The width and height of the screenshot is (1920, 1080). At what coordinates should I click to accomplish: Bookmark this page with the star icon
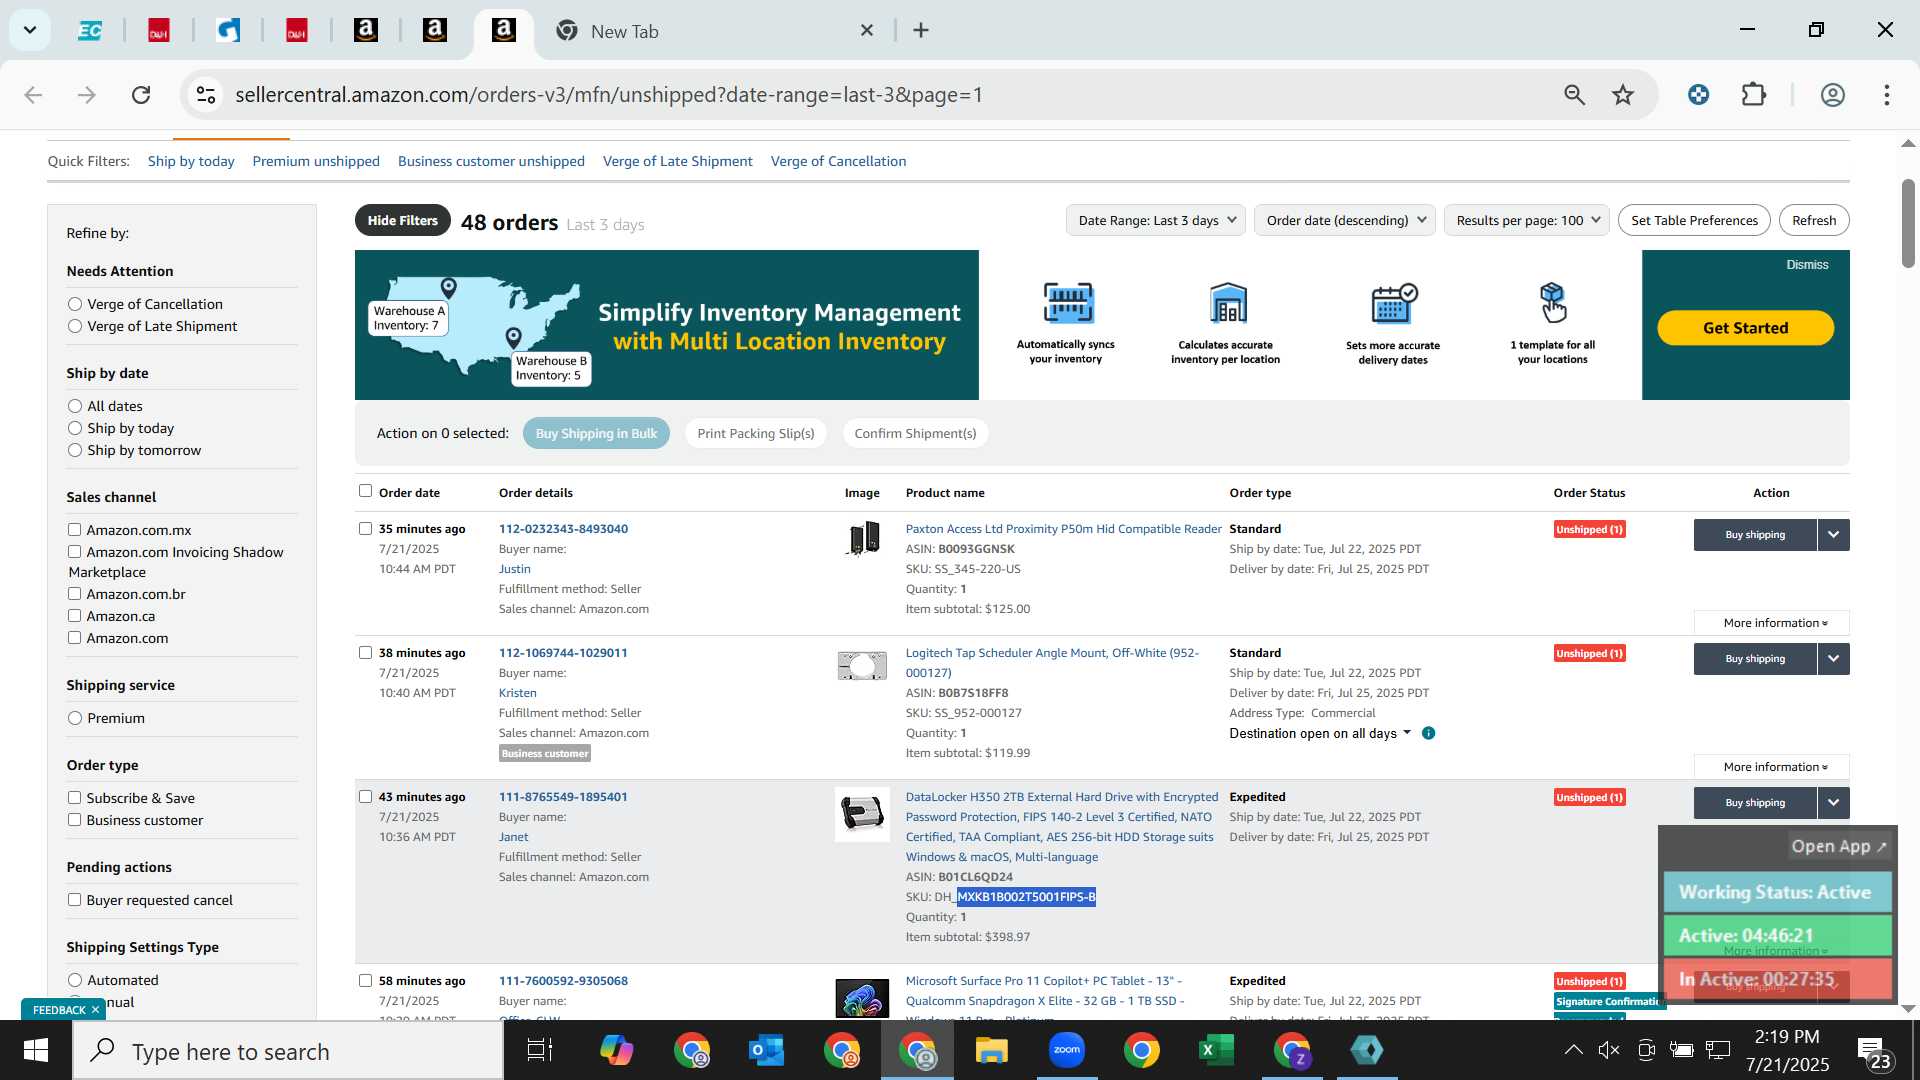tap(1623, 95)
